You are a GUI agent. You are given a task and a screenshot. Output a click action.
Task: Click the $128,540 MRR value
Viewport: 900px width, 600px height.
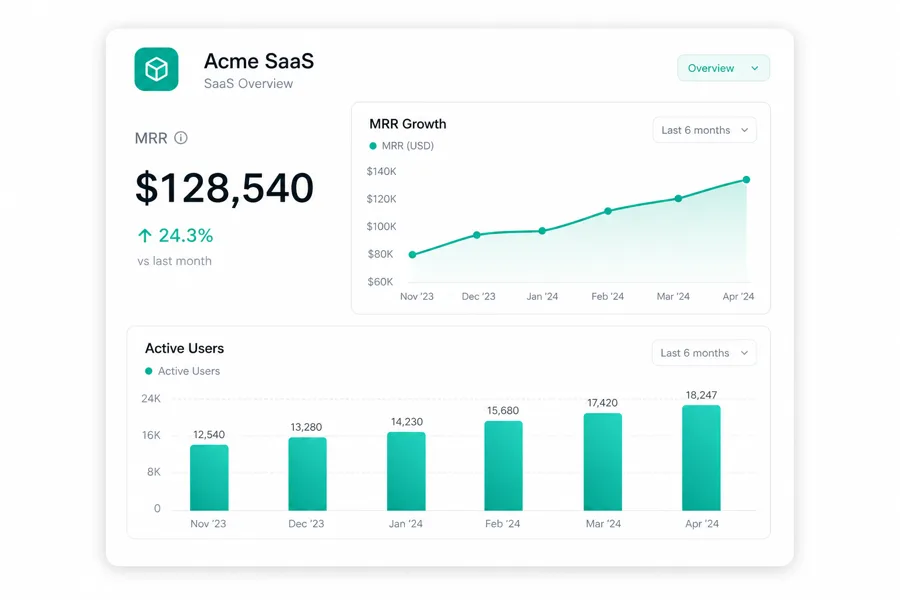[224, 188]
